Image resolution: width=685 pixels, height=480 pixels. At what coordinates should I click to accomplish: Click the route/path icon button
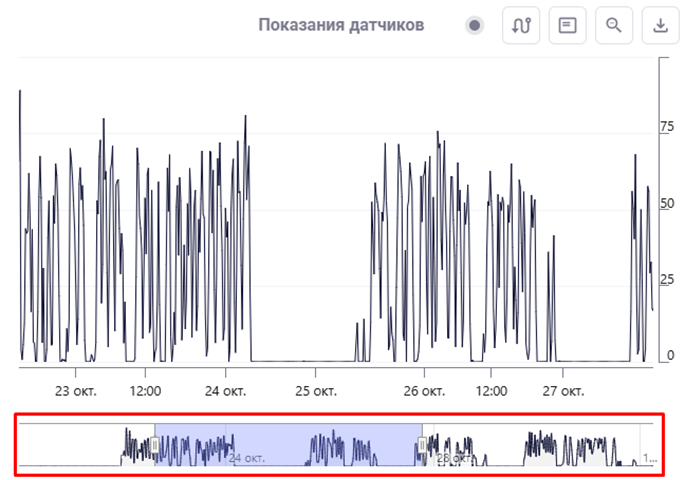521,26
